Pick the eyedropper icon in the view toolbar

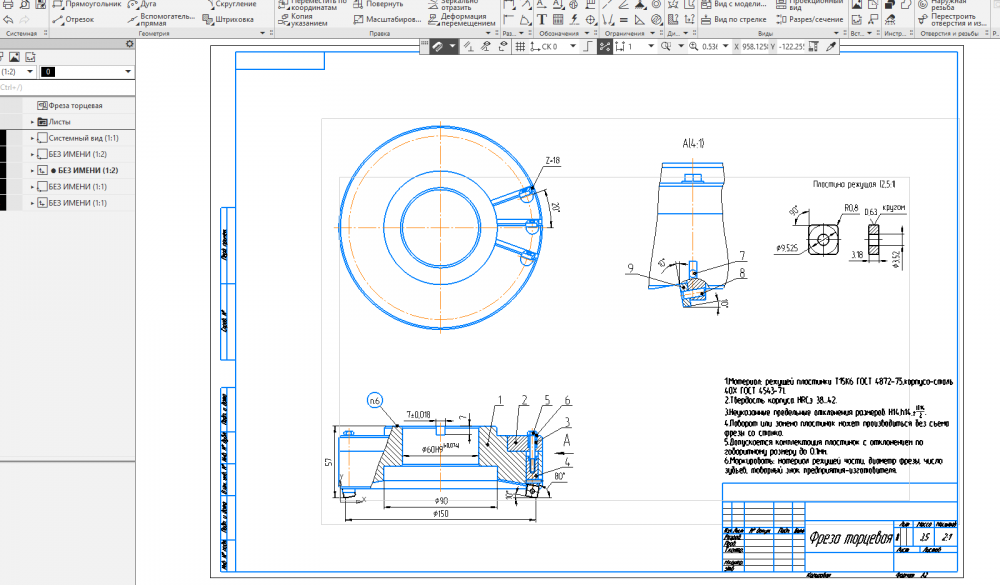point(829,46)
